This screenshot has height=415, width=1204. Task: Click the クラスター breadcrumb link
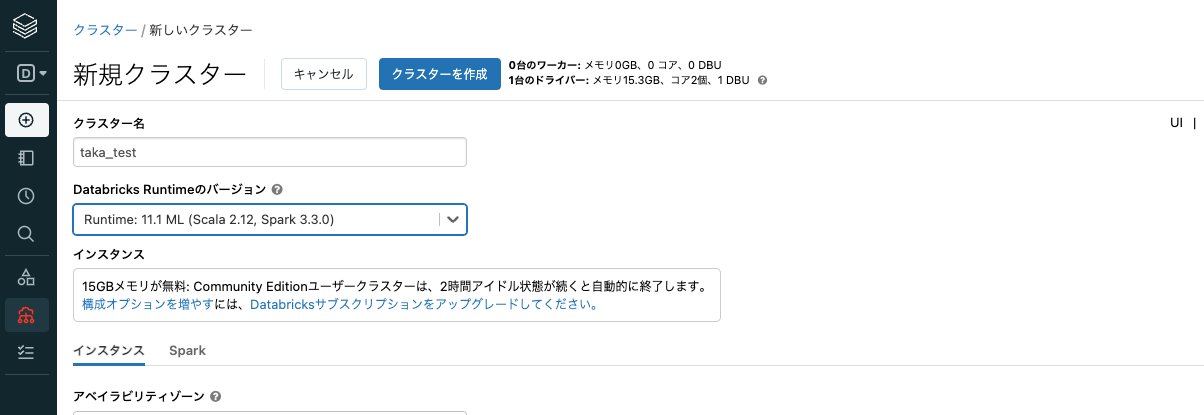(105, 30)
